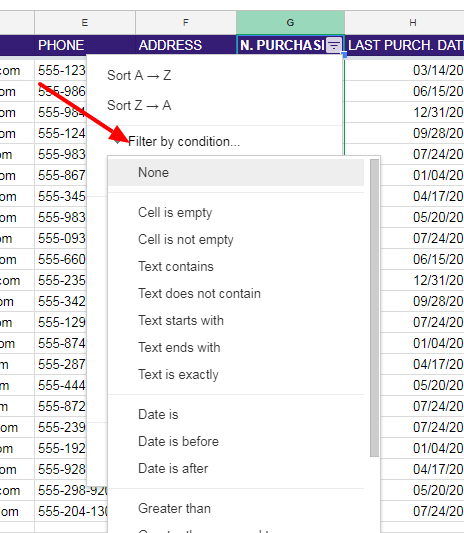Click phone cell starting 555-872
This screenshot has height=533, width=464.
pos(61,406)
